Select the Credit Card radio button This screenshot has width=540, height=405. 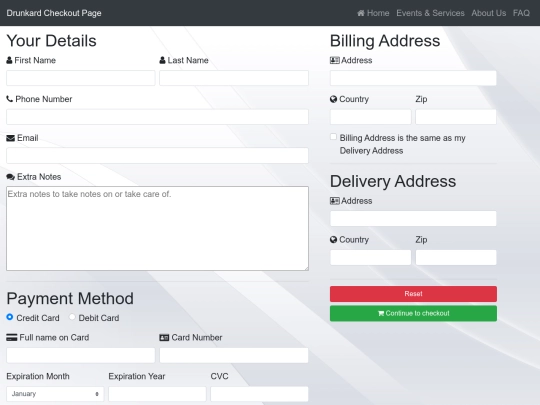click(10, 317)
